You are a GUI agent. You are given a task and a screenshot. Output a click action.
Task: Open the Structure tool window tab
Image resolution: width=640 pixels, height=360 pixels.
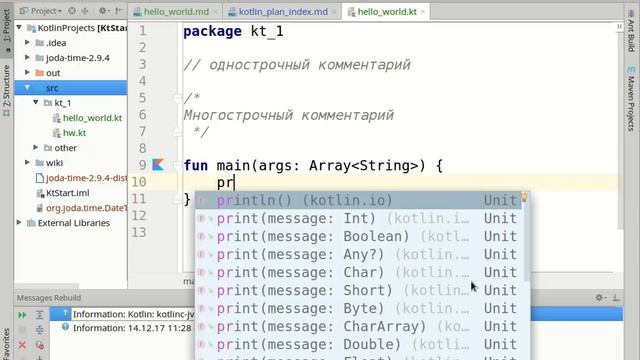7,91
